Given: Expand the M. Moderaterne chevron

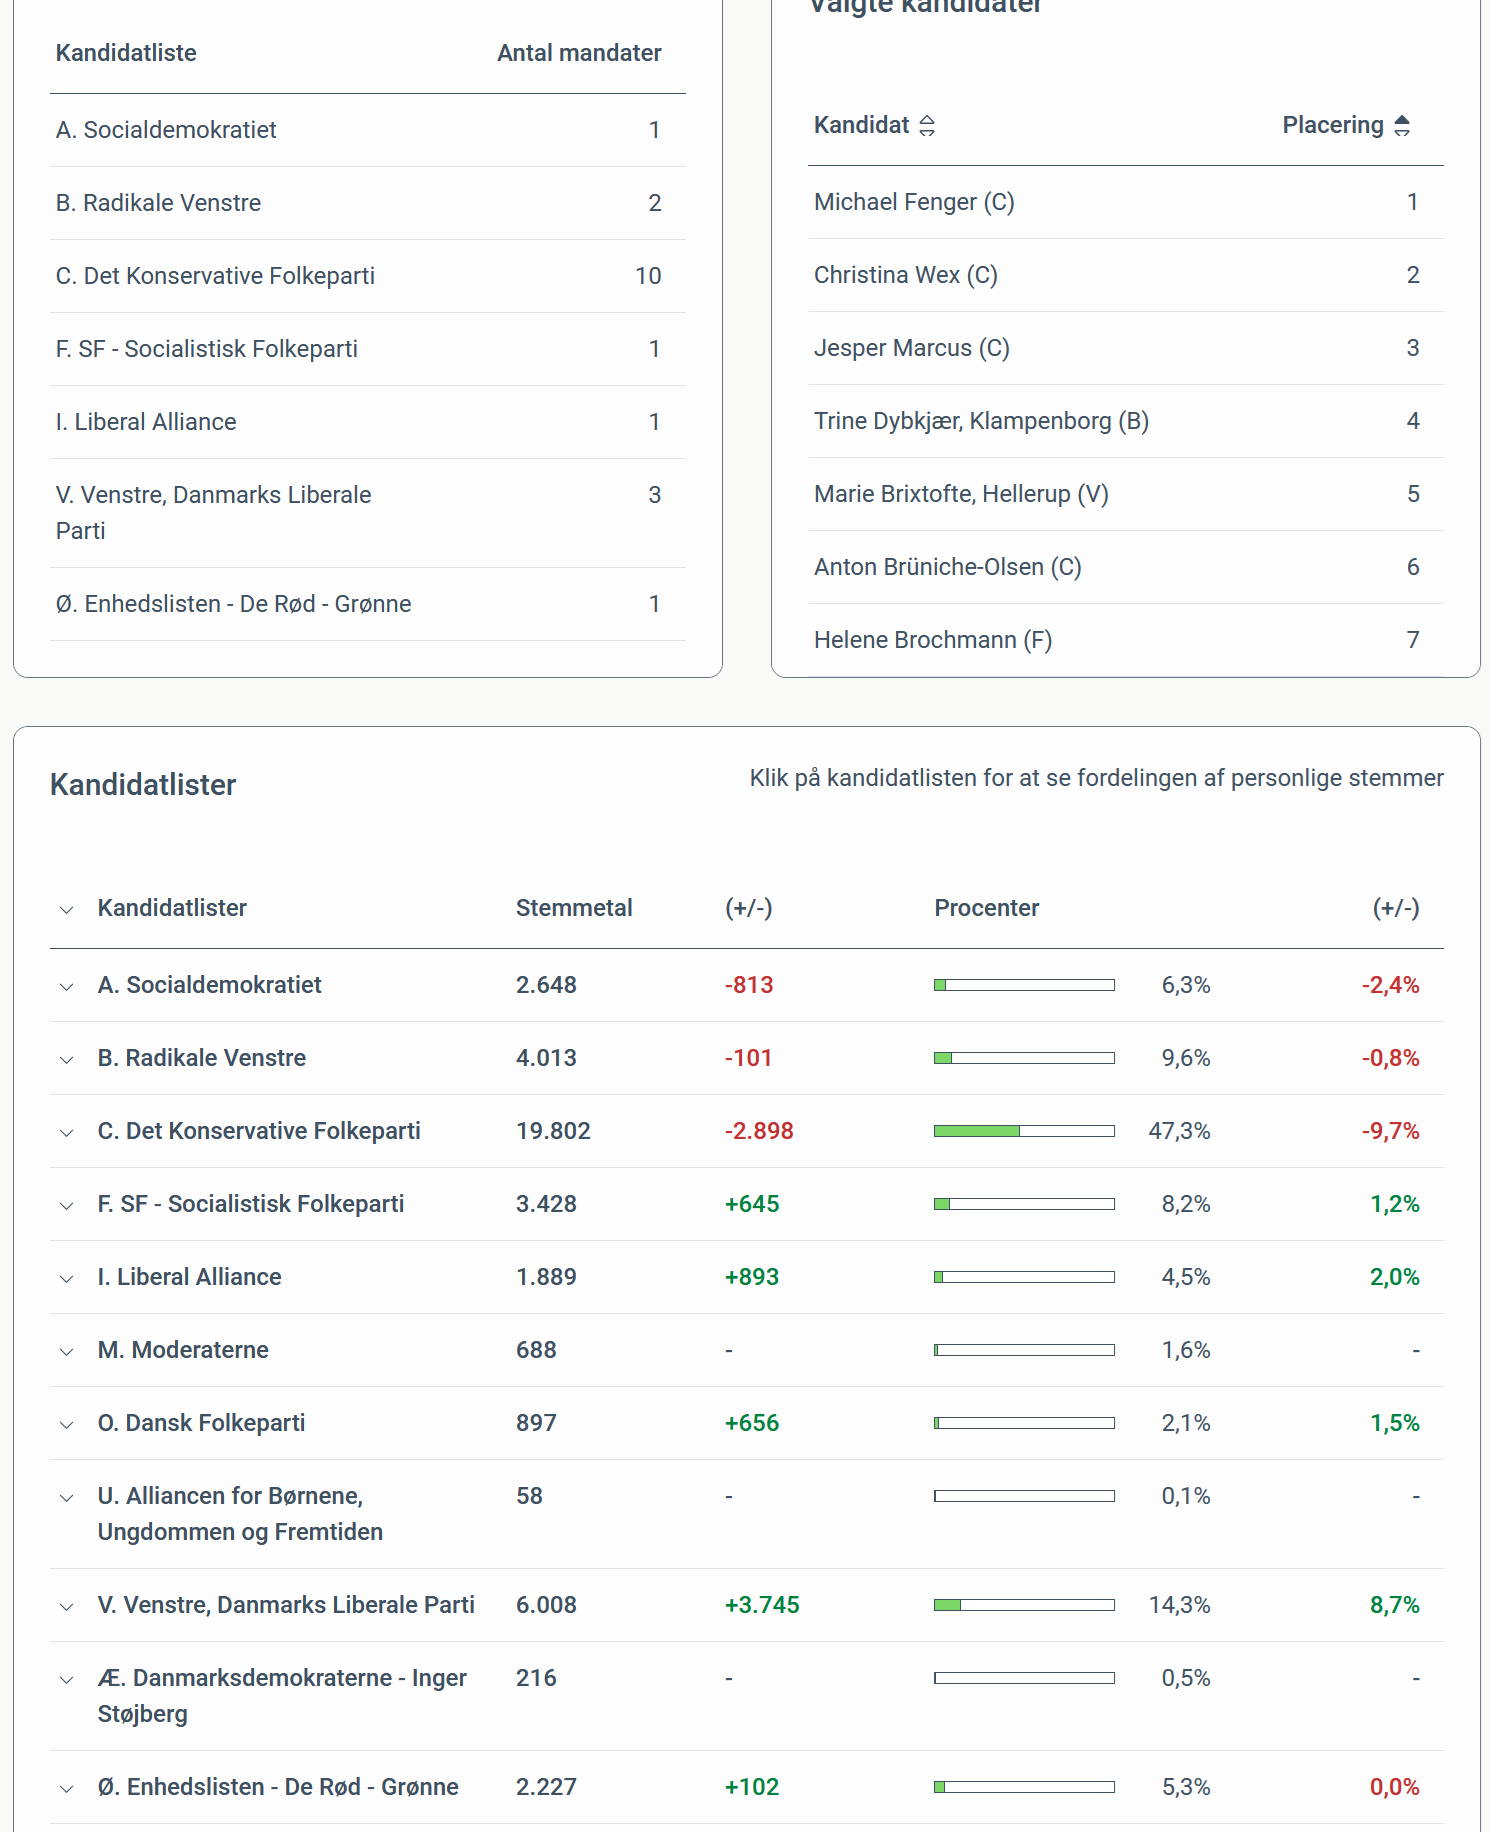Looking at the screenshot, I should [x=67, y=1352].
